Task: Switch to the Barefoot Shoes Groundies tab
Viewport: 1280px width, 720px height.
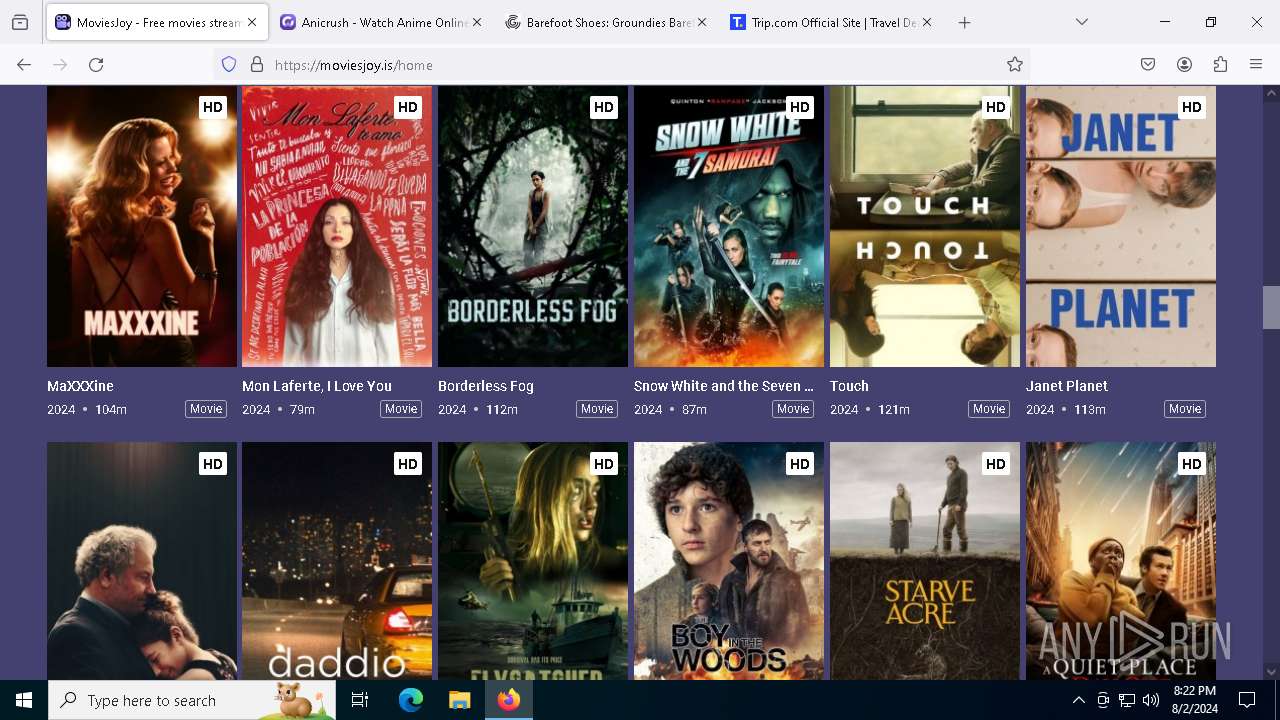Action: [x=608, y=22]
